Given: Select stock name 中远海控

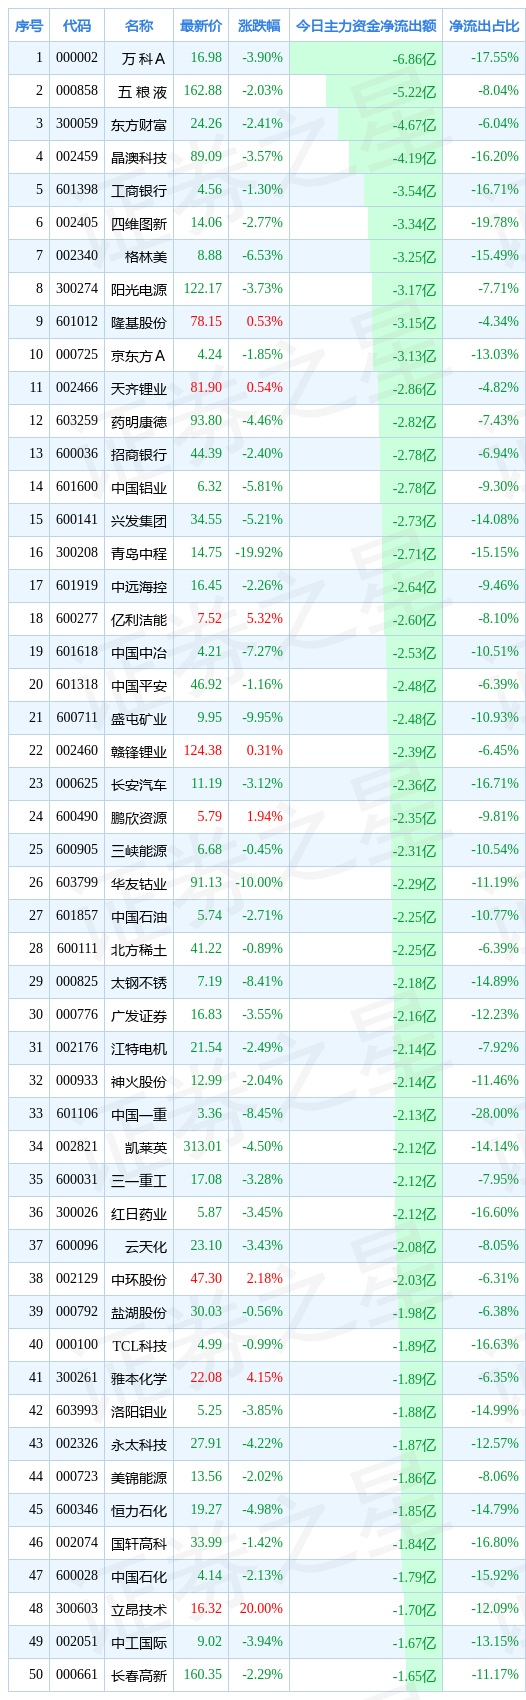Looking at the screenshot, I should (139, 587).
